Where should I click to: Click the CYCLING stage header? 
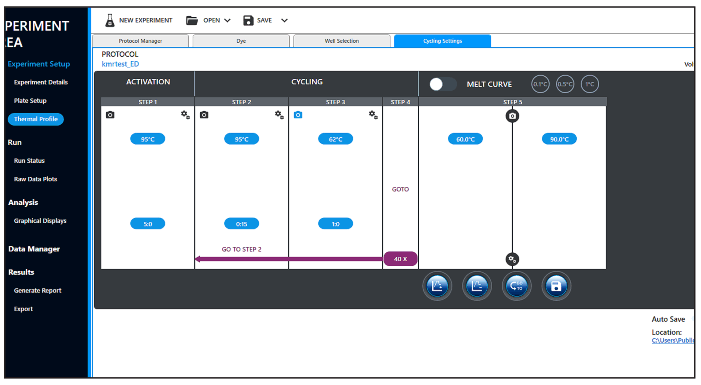click(307, 82)
